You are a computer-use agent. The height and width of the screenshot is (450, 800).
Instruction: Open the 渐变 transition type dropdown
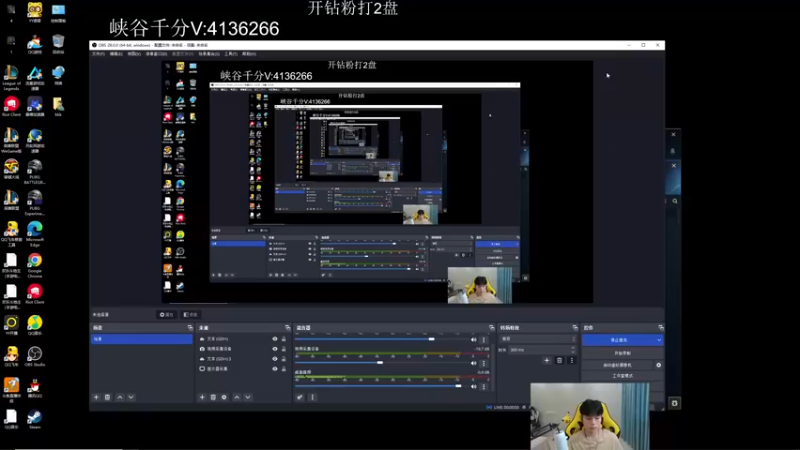point(537,339)
